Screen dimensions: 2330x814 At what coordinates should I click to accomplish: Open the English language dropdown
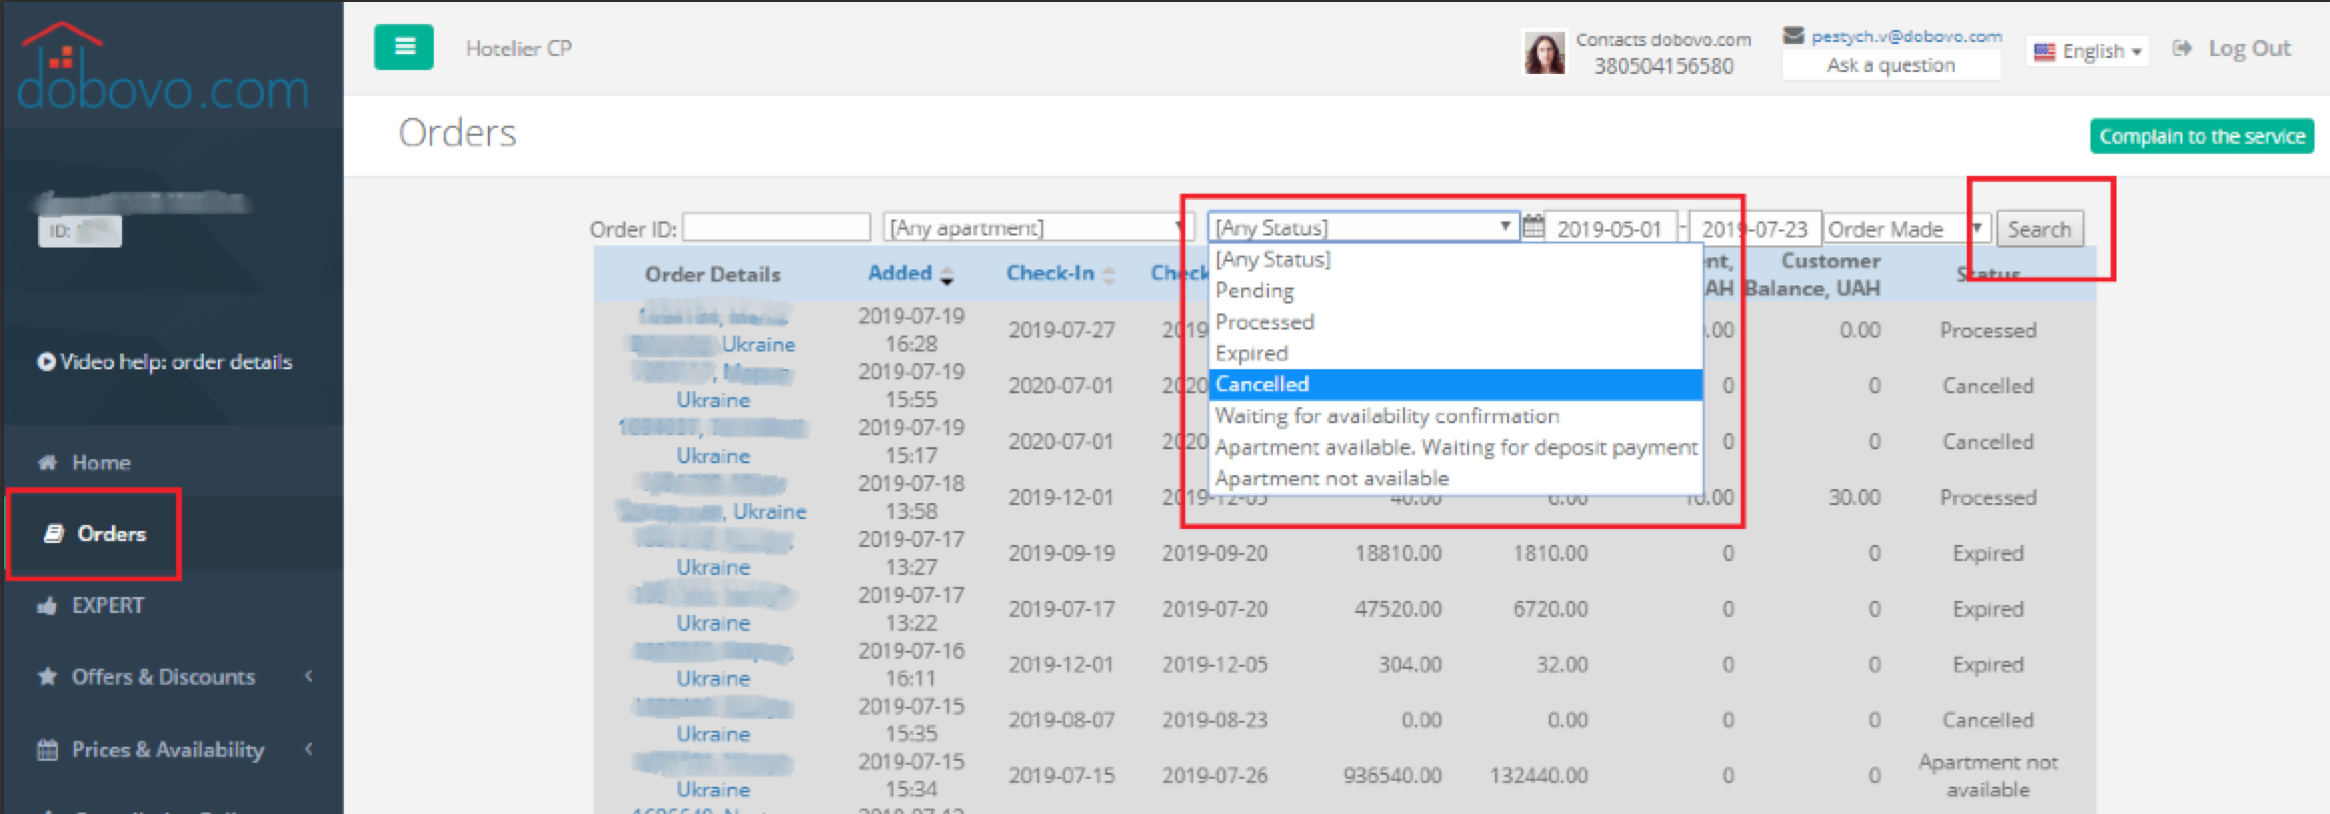point(2090,51)
